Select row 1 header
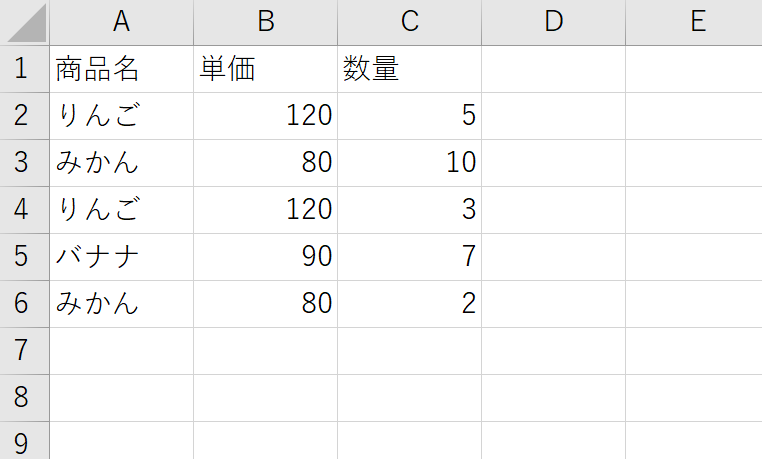The image size is (762, 459). coord(24,69)
